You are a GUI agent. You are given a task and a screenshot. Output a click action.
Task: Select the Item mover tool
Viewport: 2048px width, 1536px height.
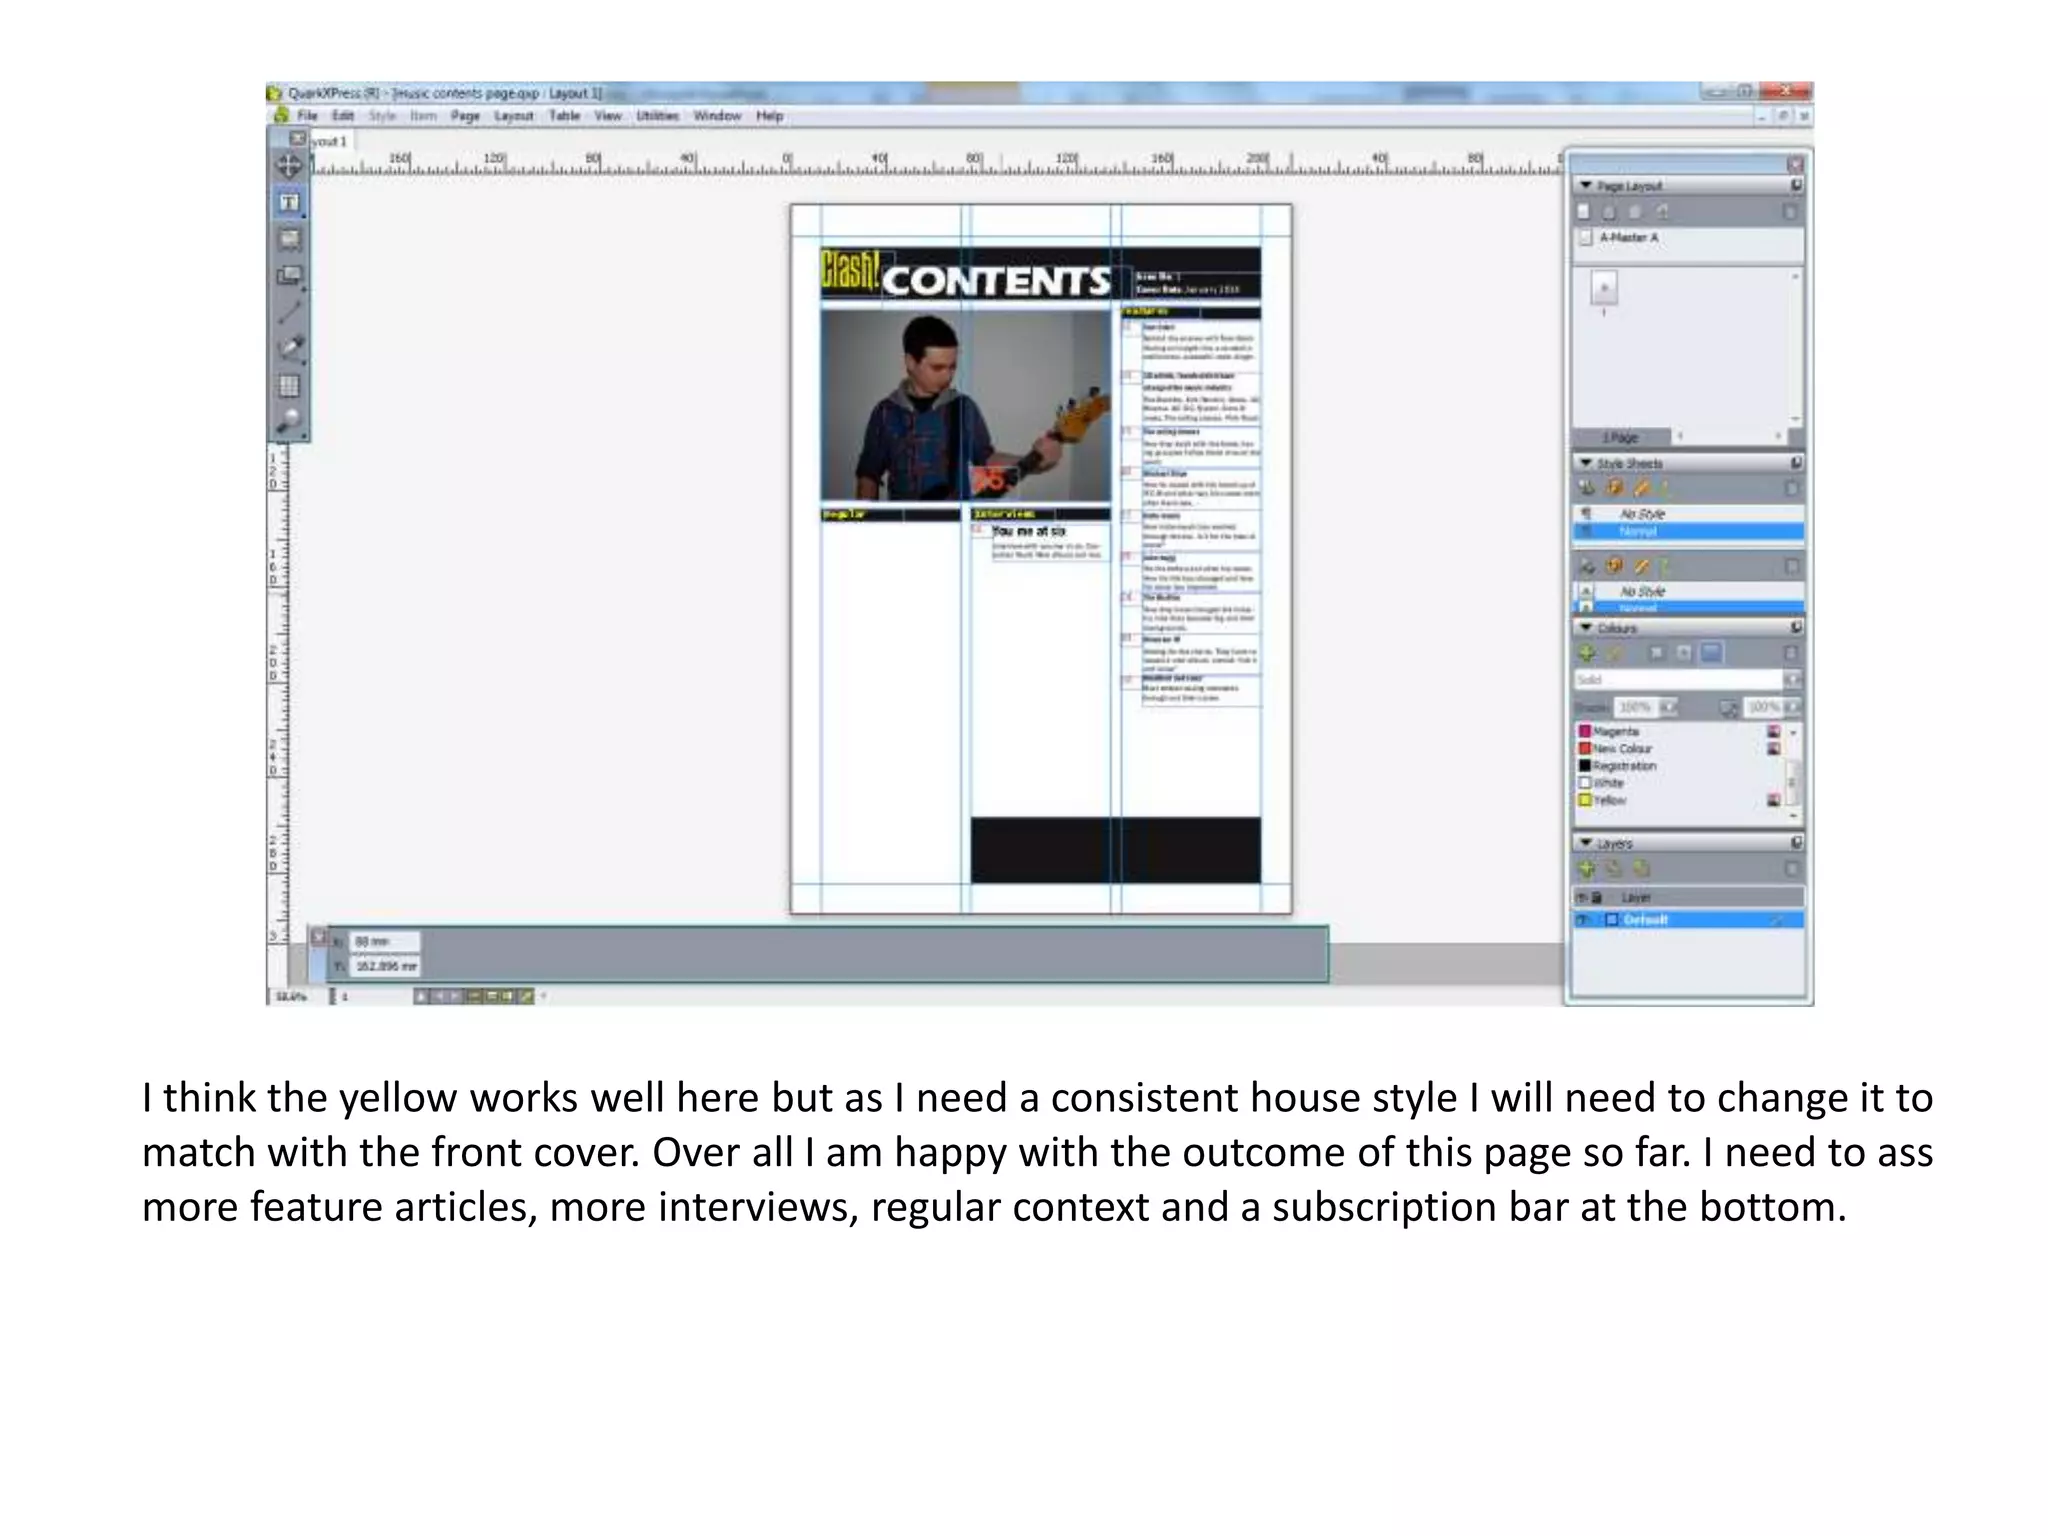tap(289, 166)
